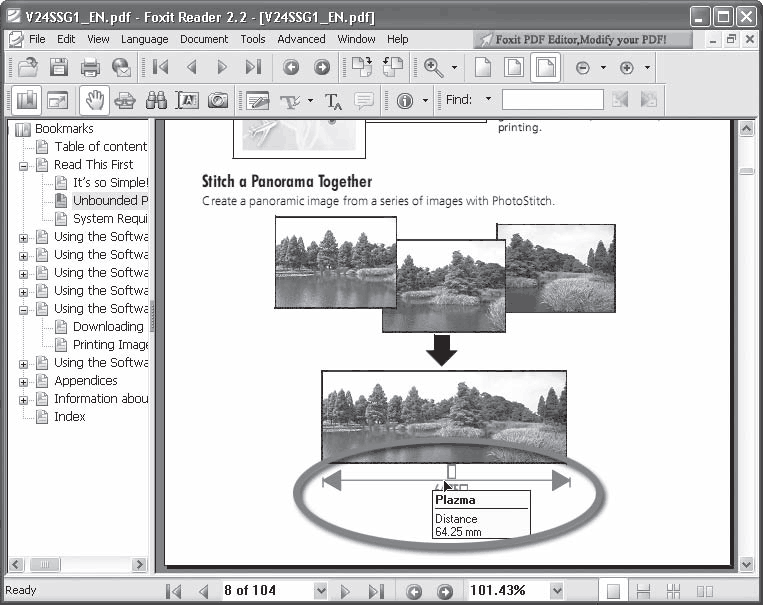Screen dimensions: 763x605
Task: Click the Print icon in toolbar
Action: (91, 67)
